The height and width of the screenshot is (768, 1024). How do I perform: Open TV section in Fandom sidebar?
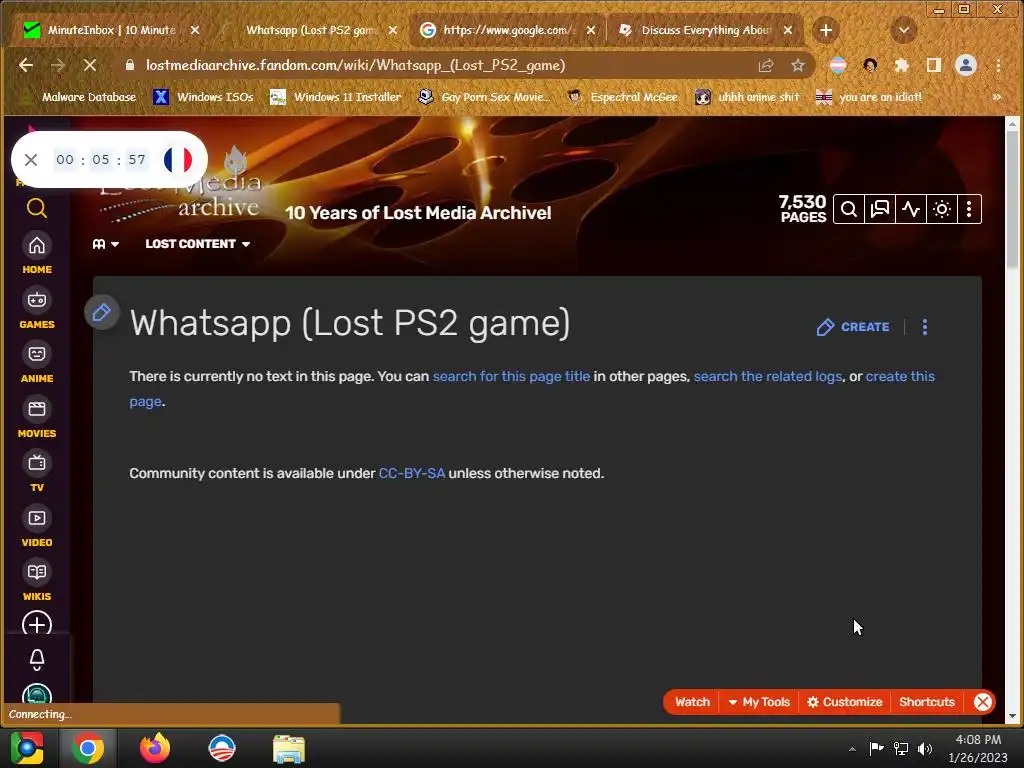point(37,472)
